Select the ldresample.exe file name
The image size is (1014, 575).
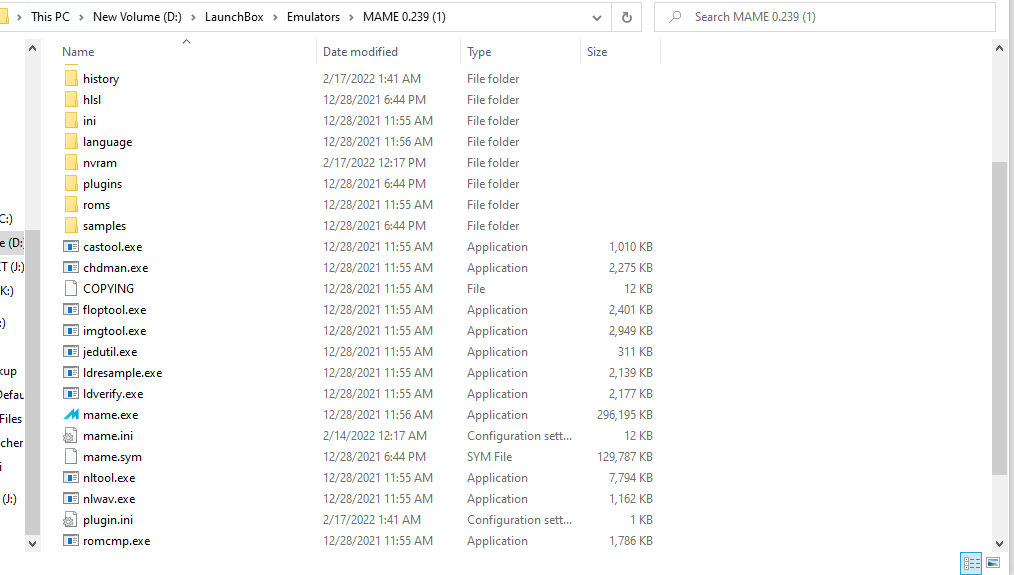[123, 373]
